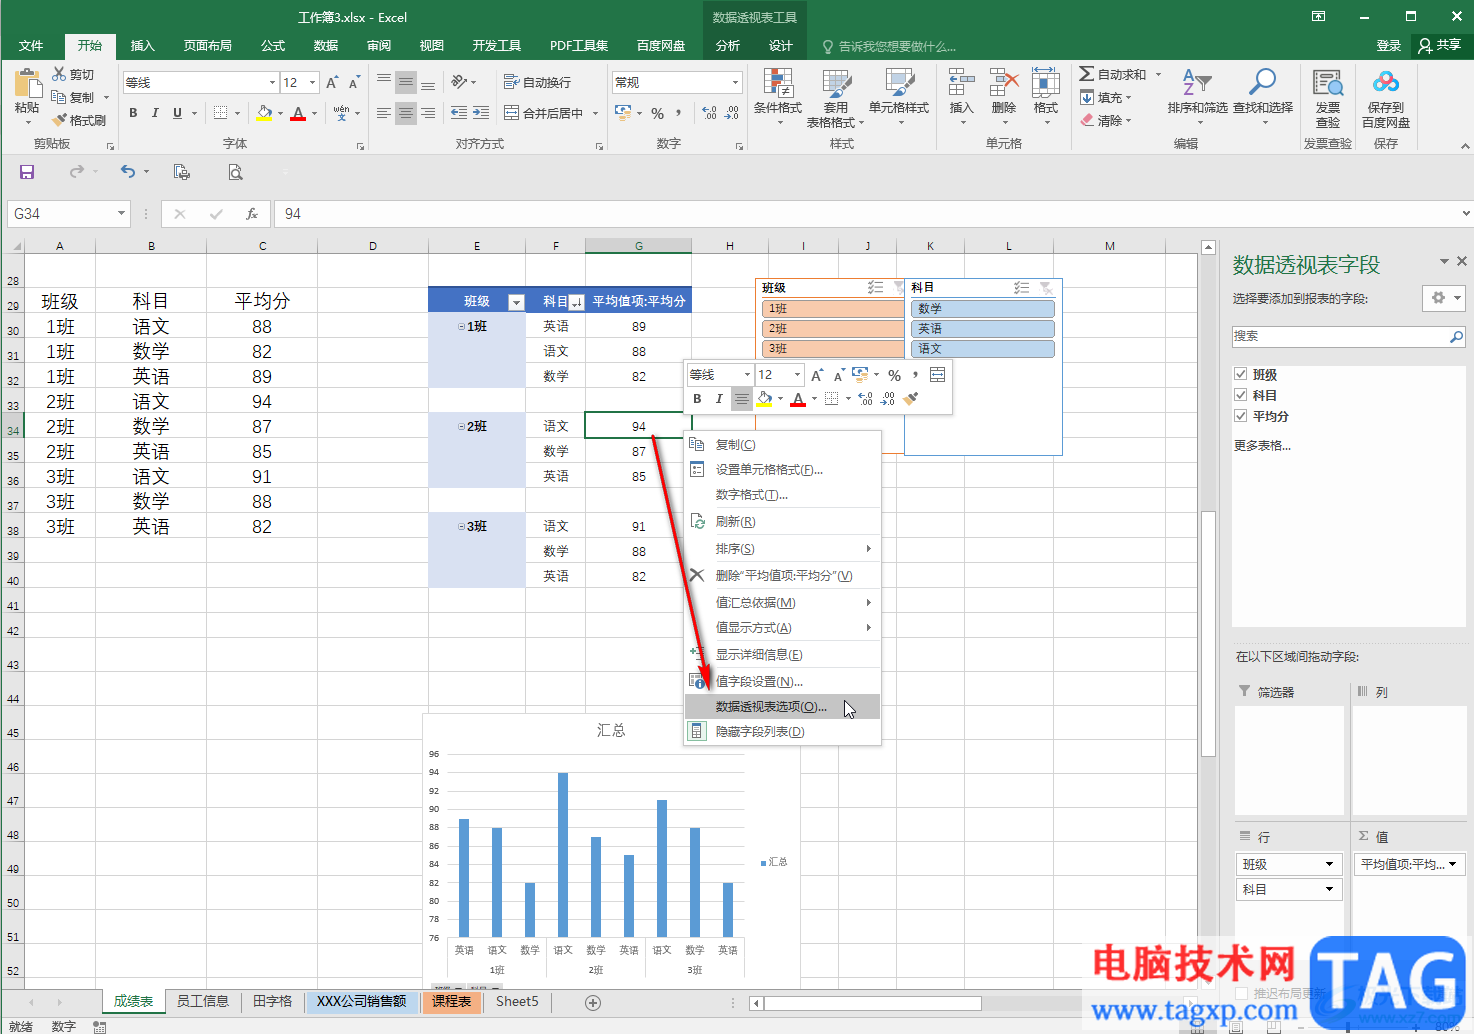Image resolution: width=1474 pixels, height=1034 pixels.
Task: Add new sheet with plus button
Action: (x=593, y=1002)
